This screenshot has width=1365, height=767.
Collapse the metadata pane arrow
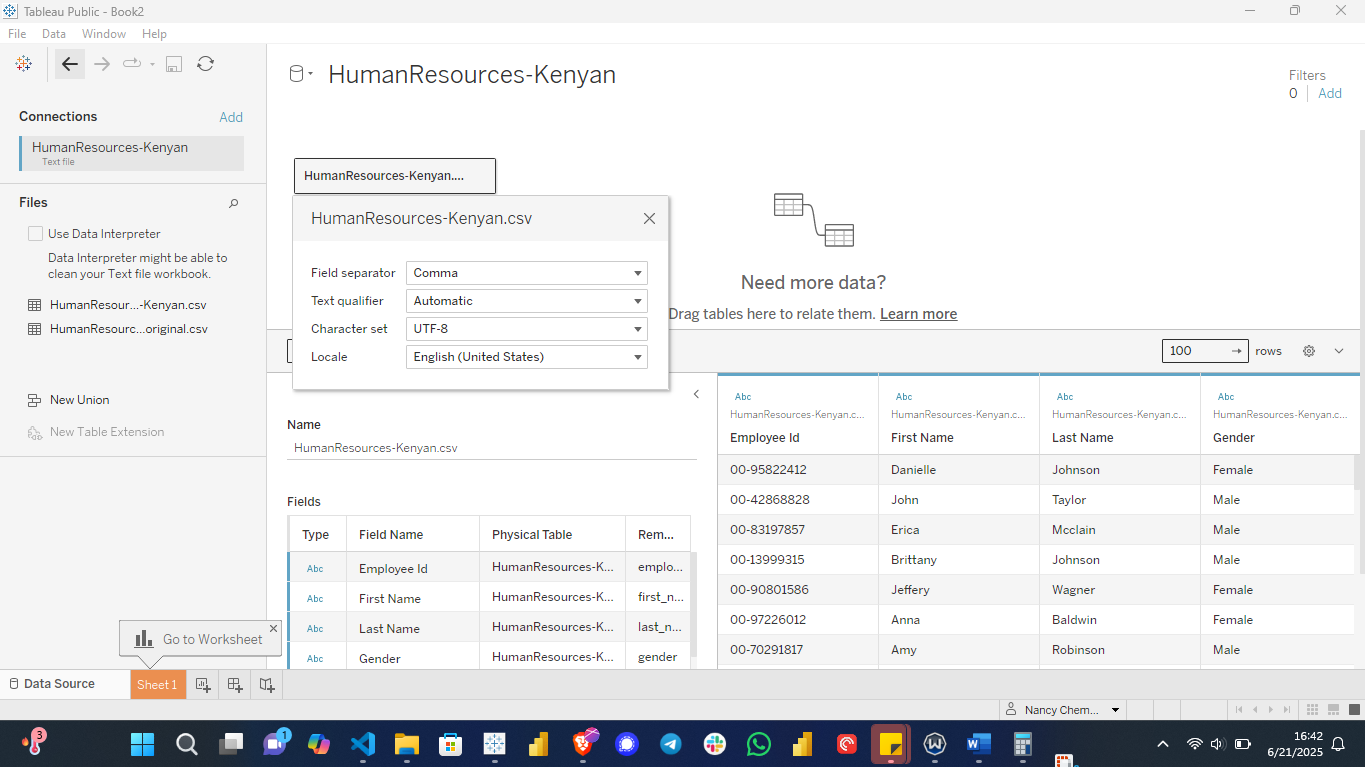point(696,394)
